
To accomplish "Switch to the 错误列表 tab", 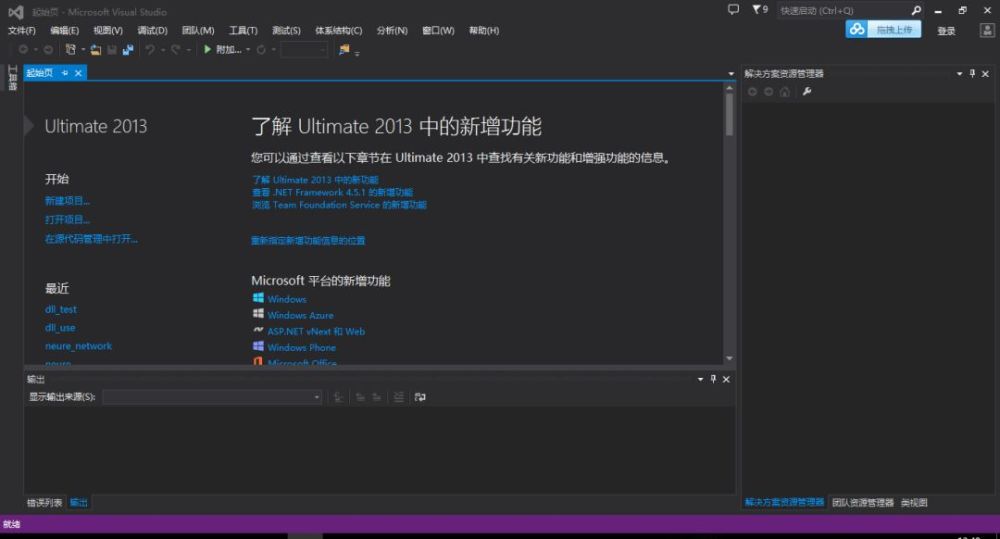I will coord(44,502).
